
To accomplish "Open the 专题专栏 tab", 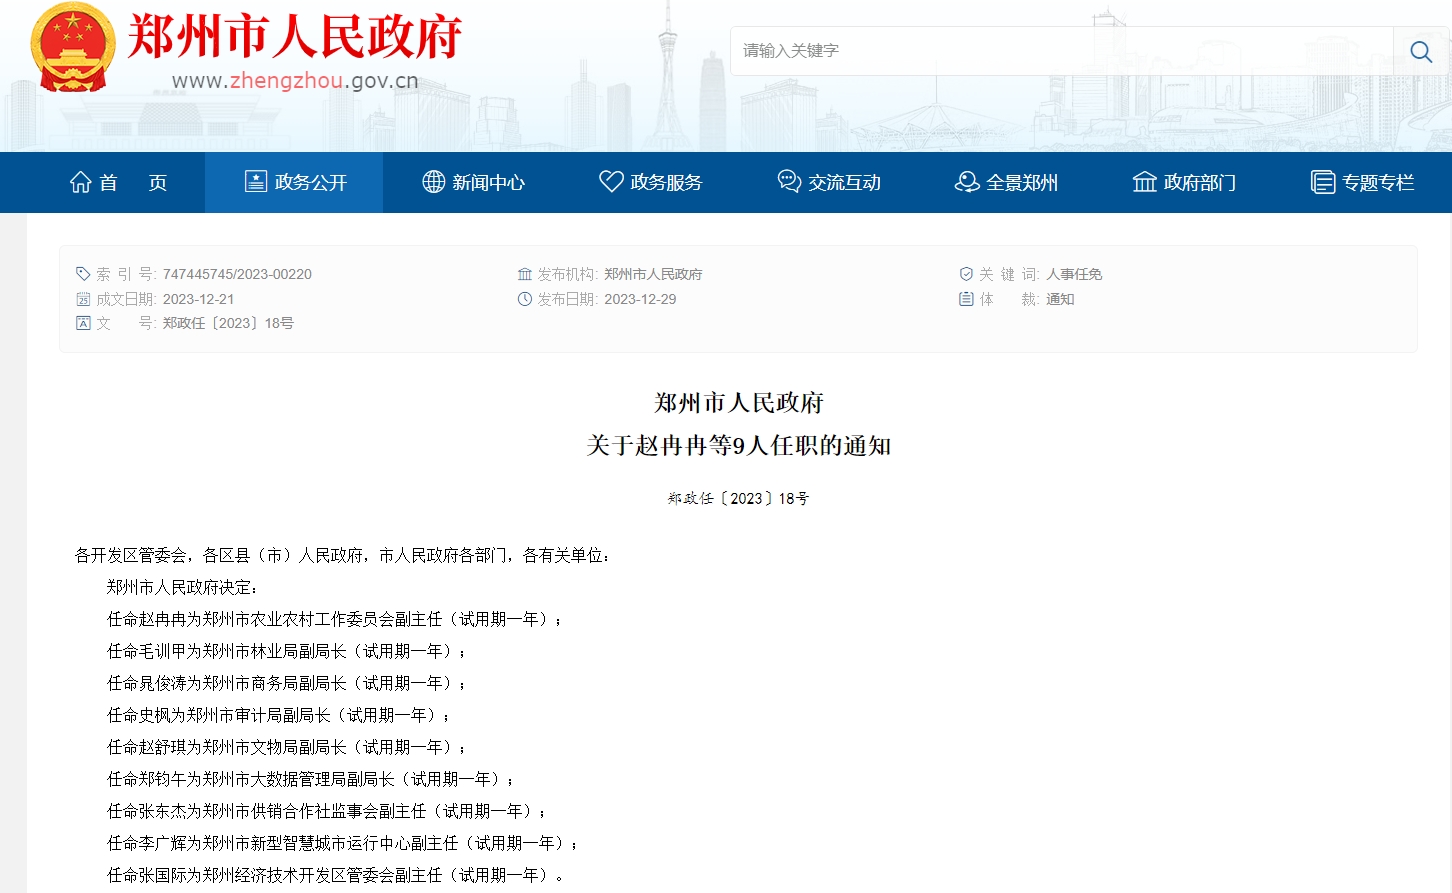I will pos(1362,182).
